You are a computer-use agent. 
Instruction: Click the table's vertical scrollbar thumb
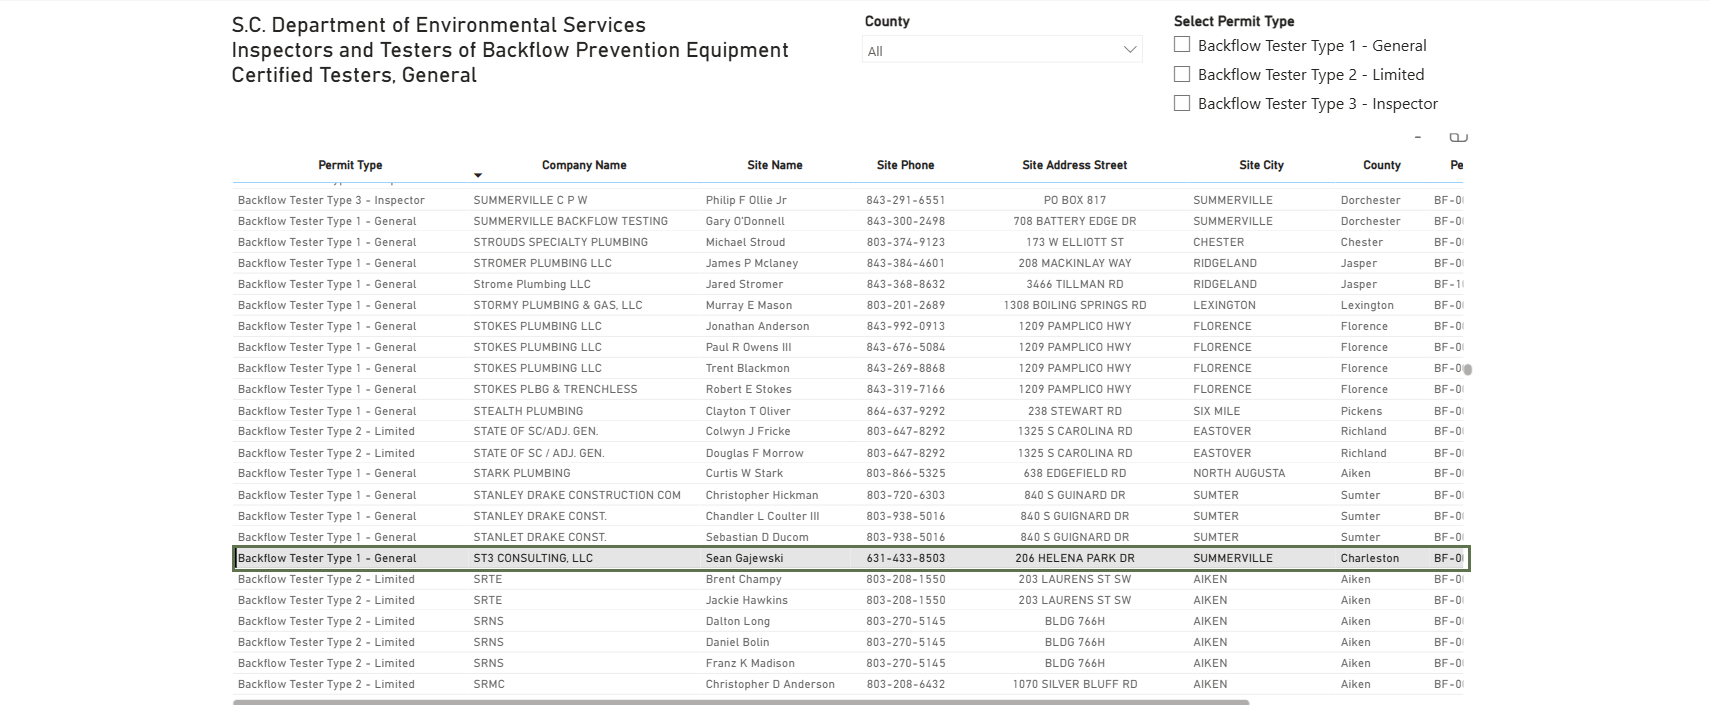click(x=1468, y=369)
